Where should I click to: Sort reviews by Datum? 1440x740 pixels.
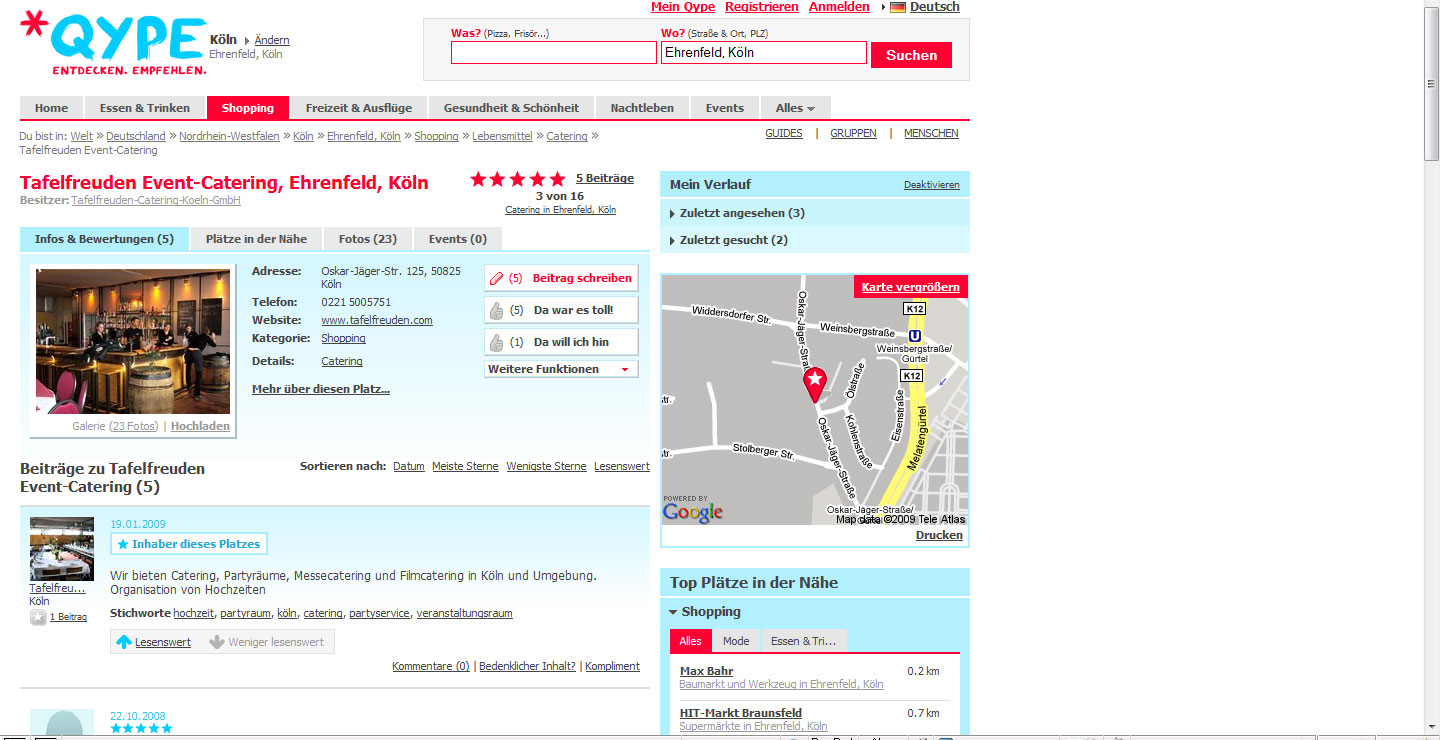tap(409, 466)
